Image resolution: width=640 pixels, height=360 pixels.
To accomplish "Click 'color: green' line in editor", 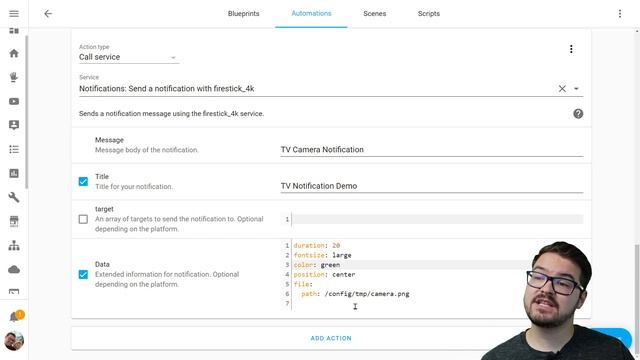I will [x=317, y=265].
